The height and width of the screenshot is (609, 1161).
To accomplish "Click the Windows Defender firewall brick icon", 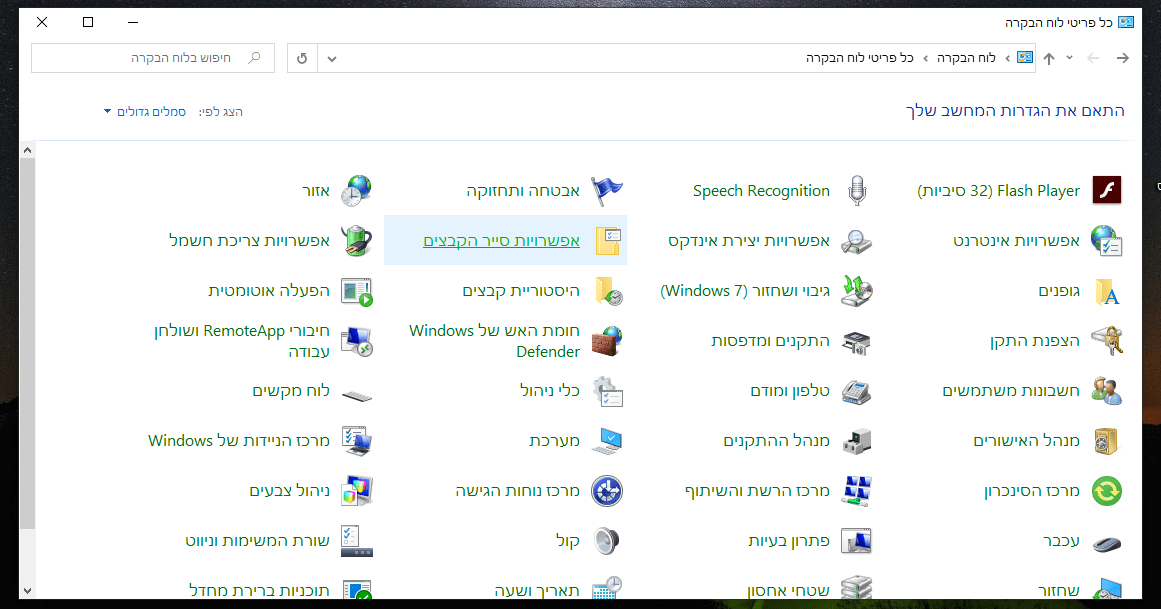I will [607, 341].
